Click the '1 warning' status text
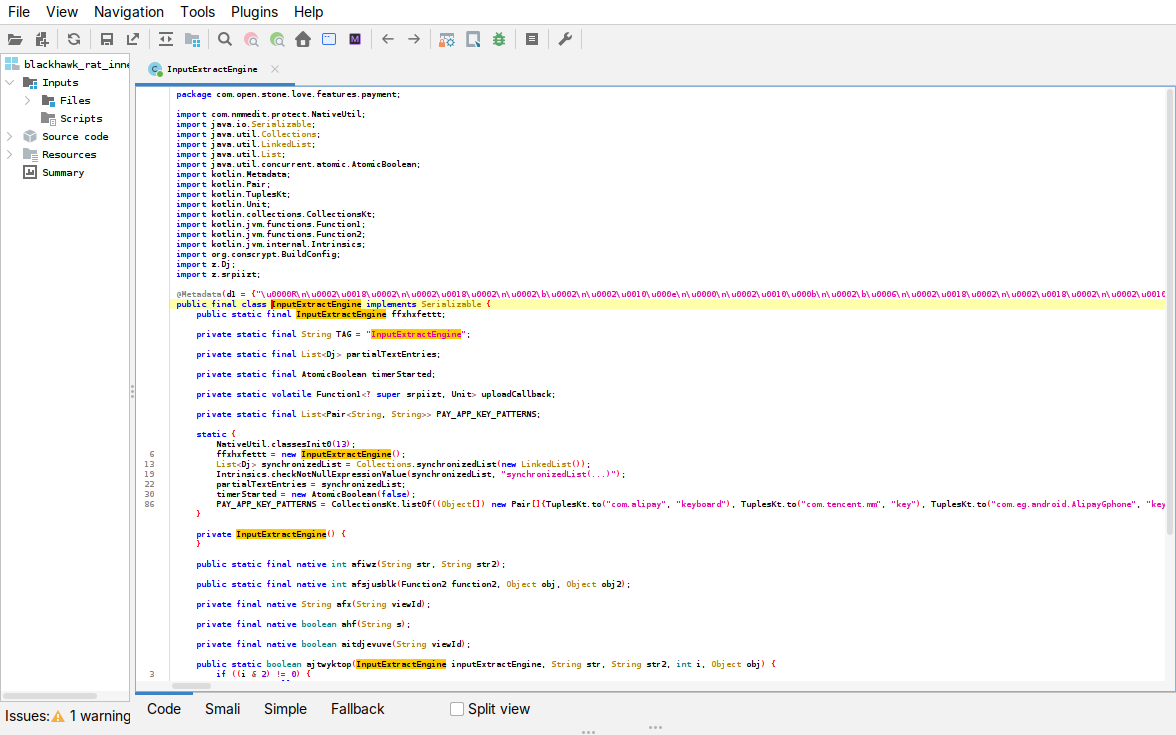The image size is (1176, 735). (x=100, y=716)
